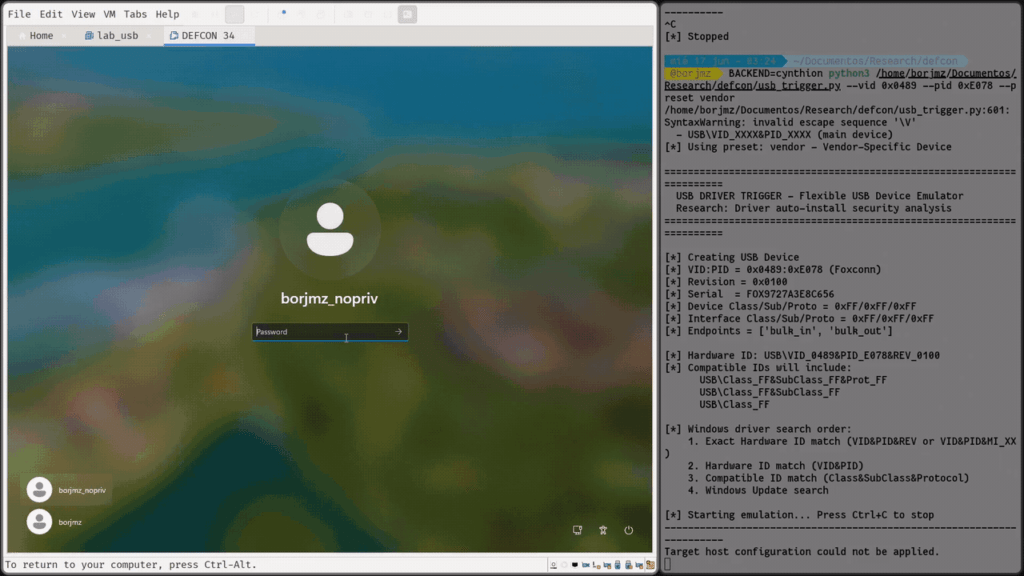Click the message log icon in status bar
The height and width of the screenshot is (576, 1024).
[x=650, y=565]
